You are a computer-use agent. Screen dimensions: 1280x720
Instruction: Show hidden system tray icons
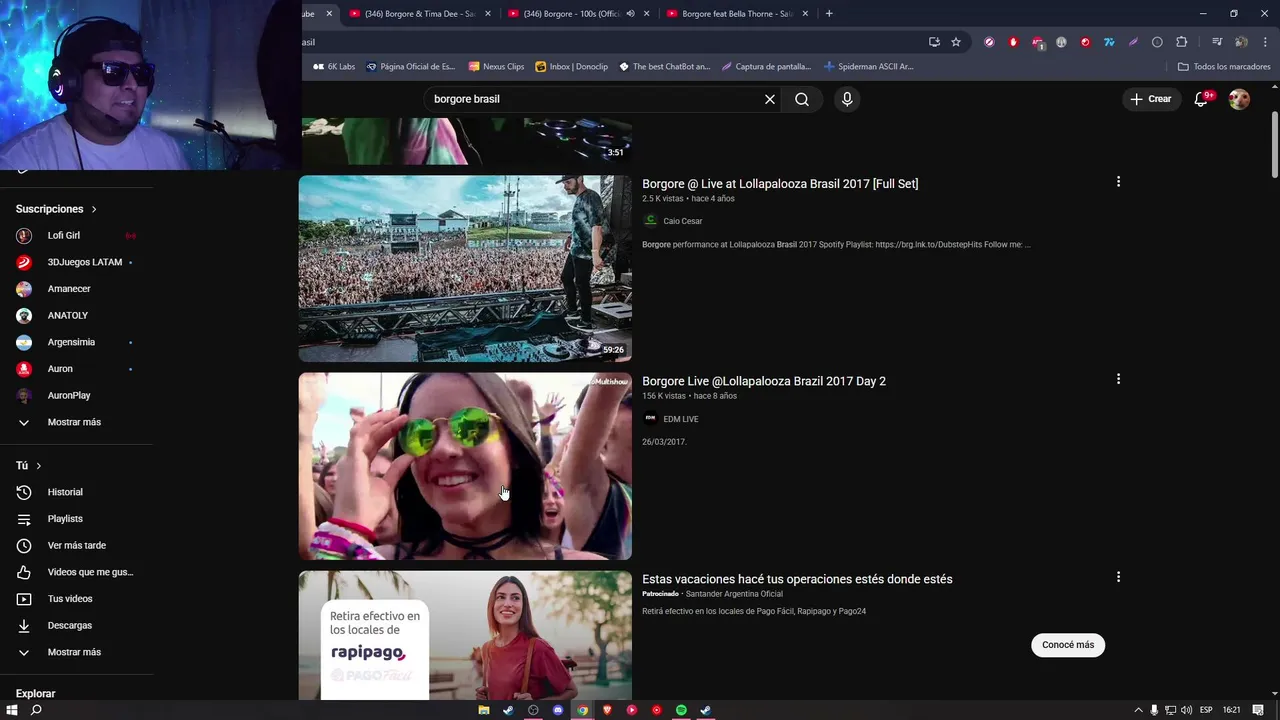tap(1139, 710)
